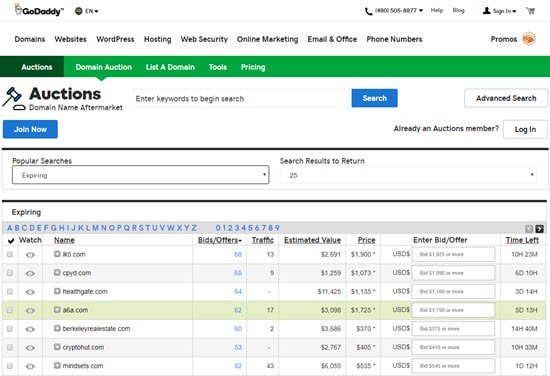Toggle the watch eye for berkeleyrealestate.com
The image size is (550, 376).
[30, 329]
